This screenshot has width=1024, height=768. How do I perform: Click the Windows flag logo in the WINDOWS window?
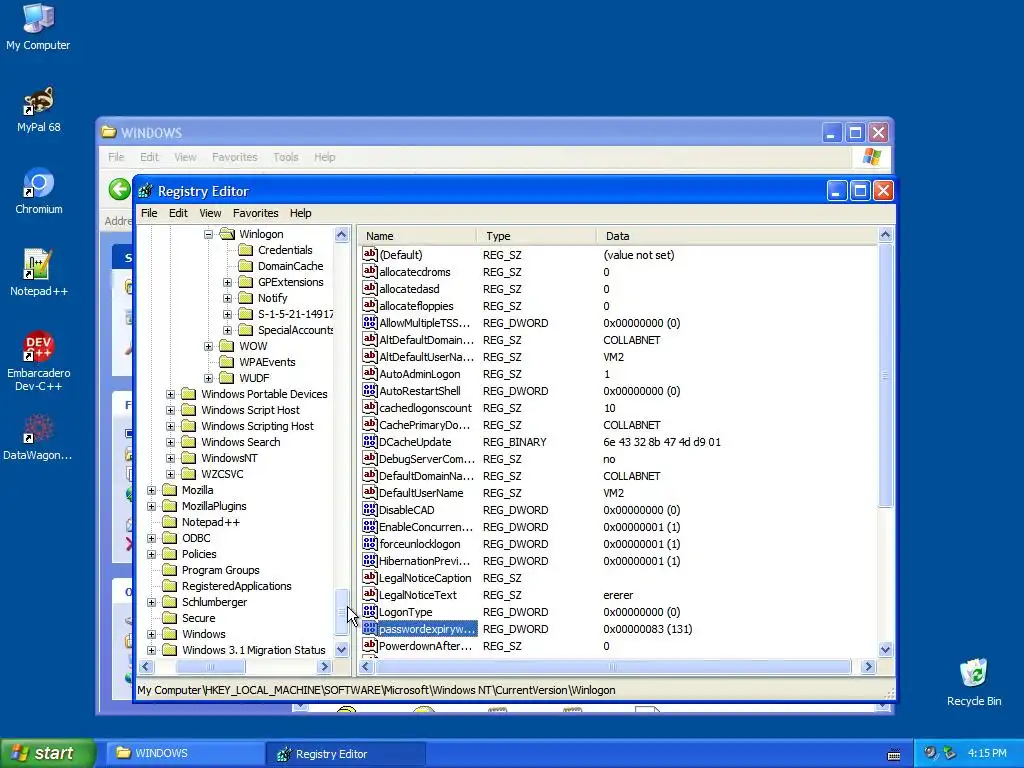pos(872,157)
